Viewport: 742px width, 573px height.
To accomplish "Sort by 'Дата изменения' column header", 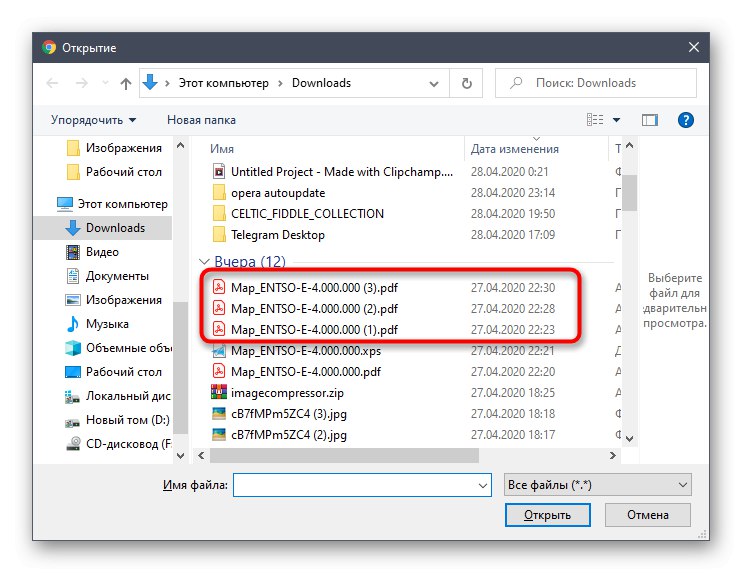I will click(514, 149).
